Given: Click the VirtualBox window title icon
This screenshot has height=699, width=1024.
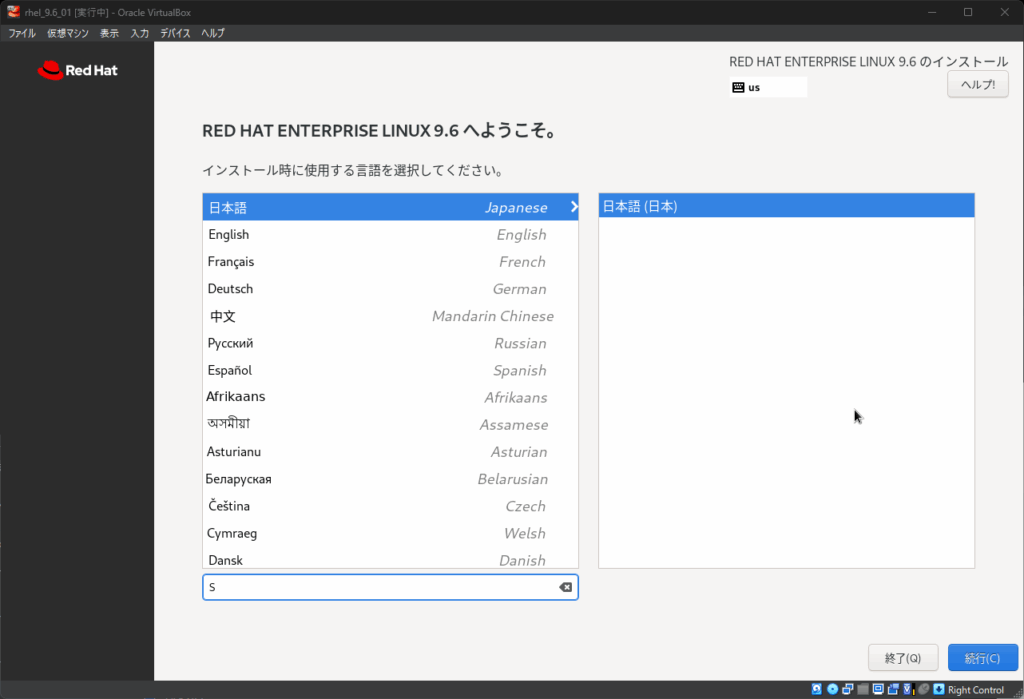Looking at the screenshot, I should coord(13,12).
